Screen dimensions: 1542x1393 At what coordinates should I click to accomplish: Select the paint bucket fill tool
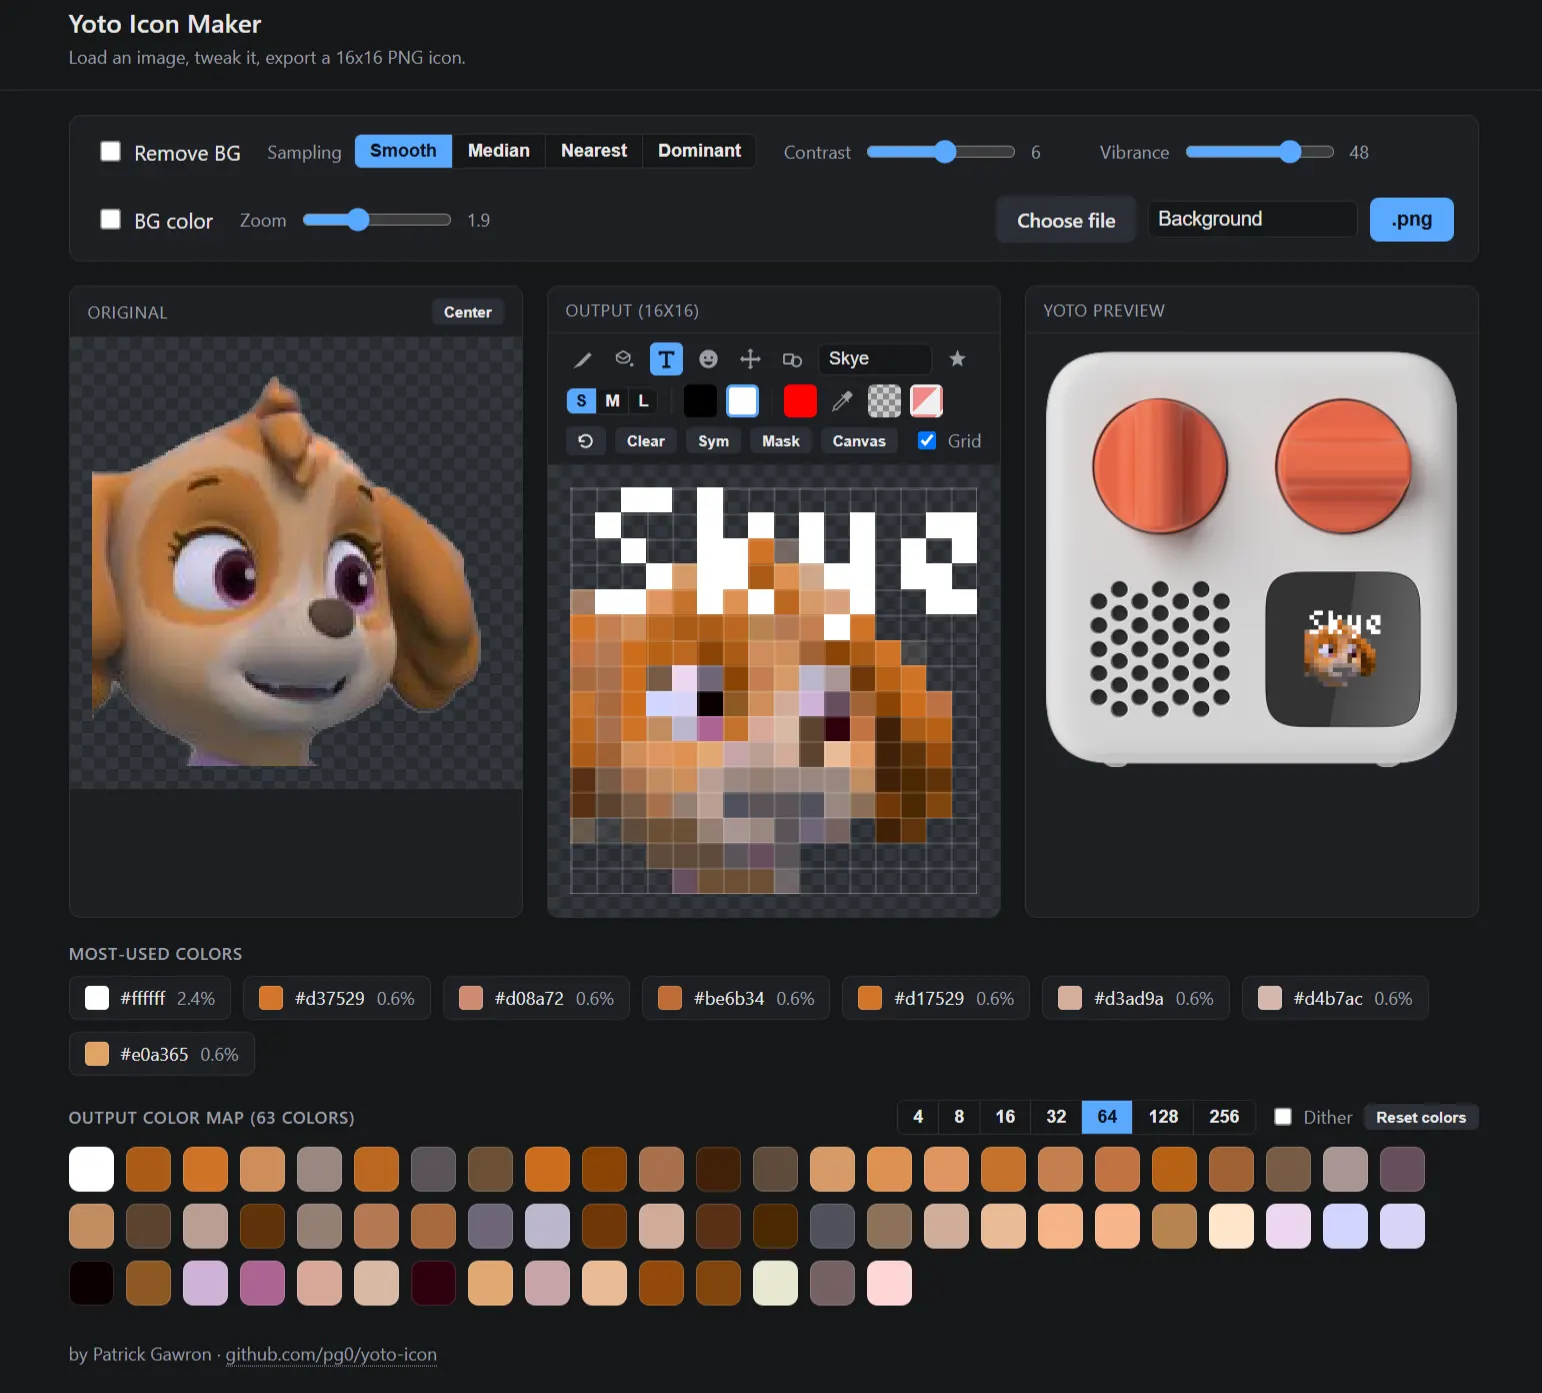tap(624, 359)
